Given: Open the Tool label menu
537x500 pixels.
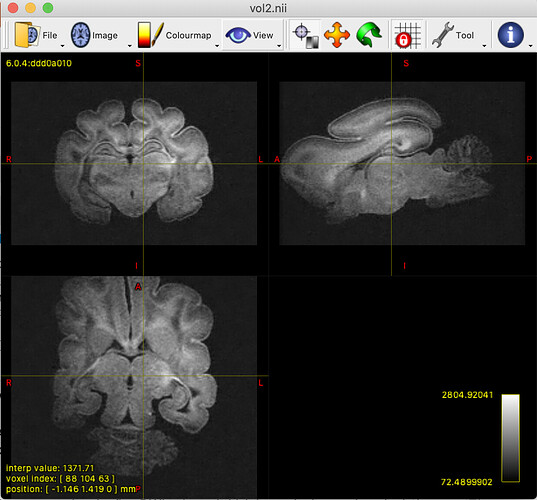Looking at the screenshot, I should (x=465, y=35).
